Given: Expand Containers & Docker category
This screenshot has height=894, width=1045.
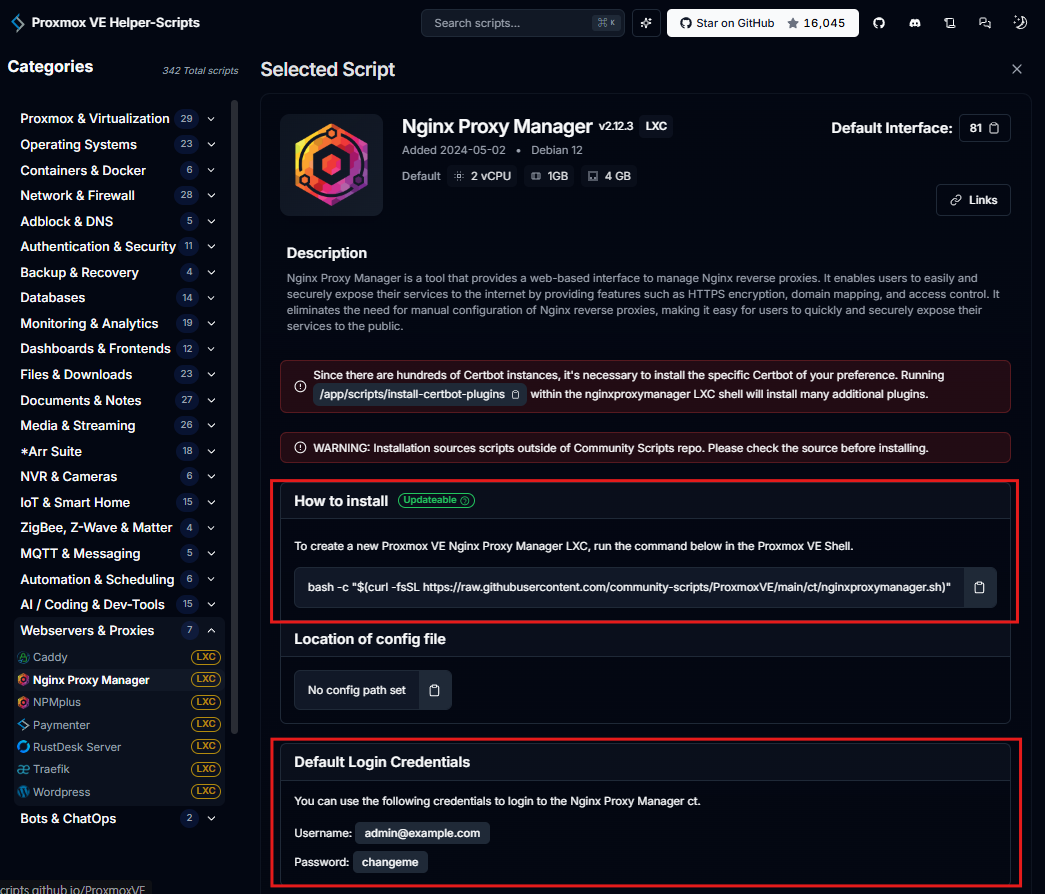Looking at the screenshot, I should coord(119,170).
